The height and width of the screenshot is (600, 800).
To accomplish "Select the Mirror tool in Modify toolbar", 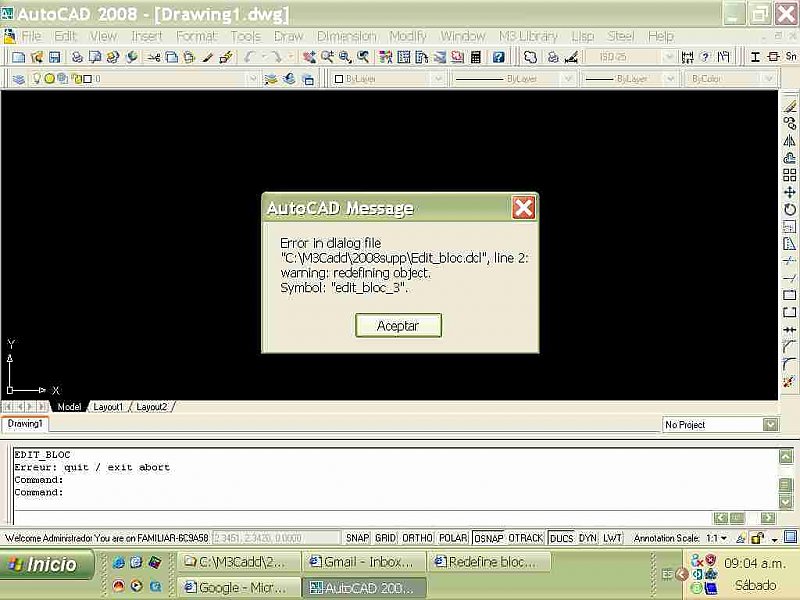I will tap(789, 140).
